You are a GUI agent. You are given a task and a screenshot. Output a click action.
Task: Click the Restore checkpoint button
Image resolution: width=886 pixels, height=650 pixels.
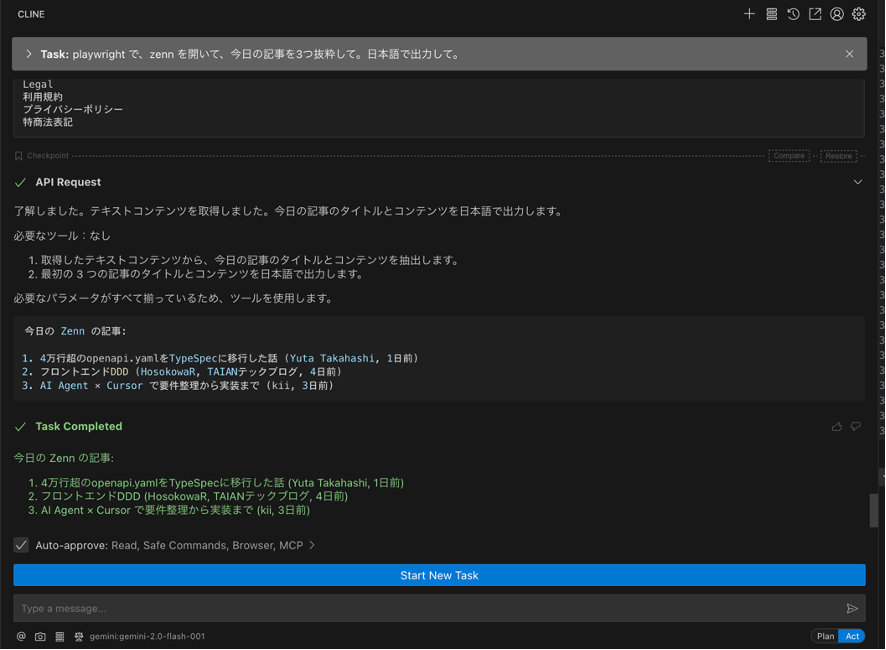click(839, 155)
